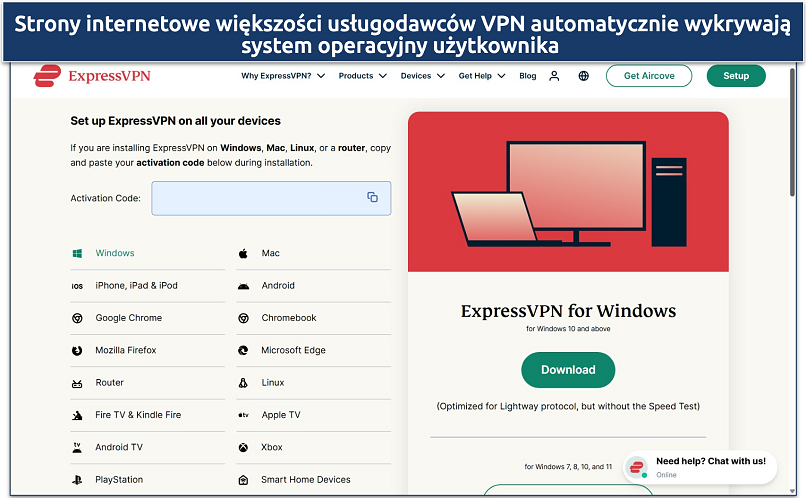The height and width of the screenshot is (498, 806).
Task: Click inside the Activation Code field
Action: tap(258, 198)
